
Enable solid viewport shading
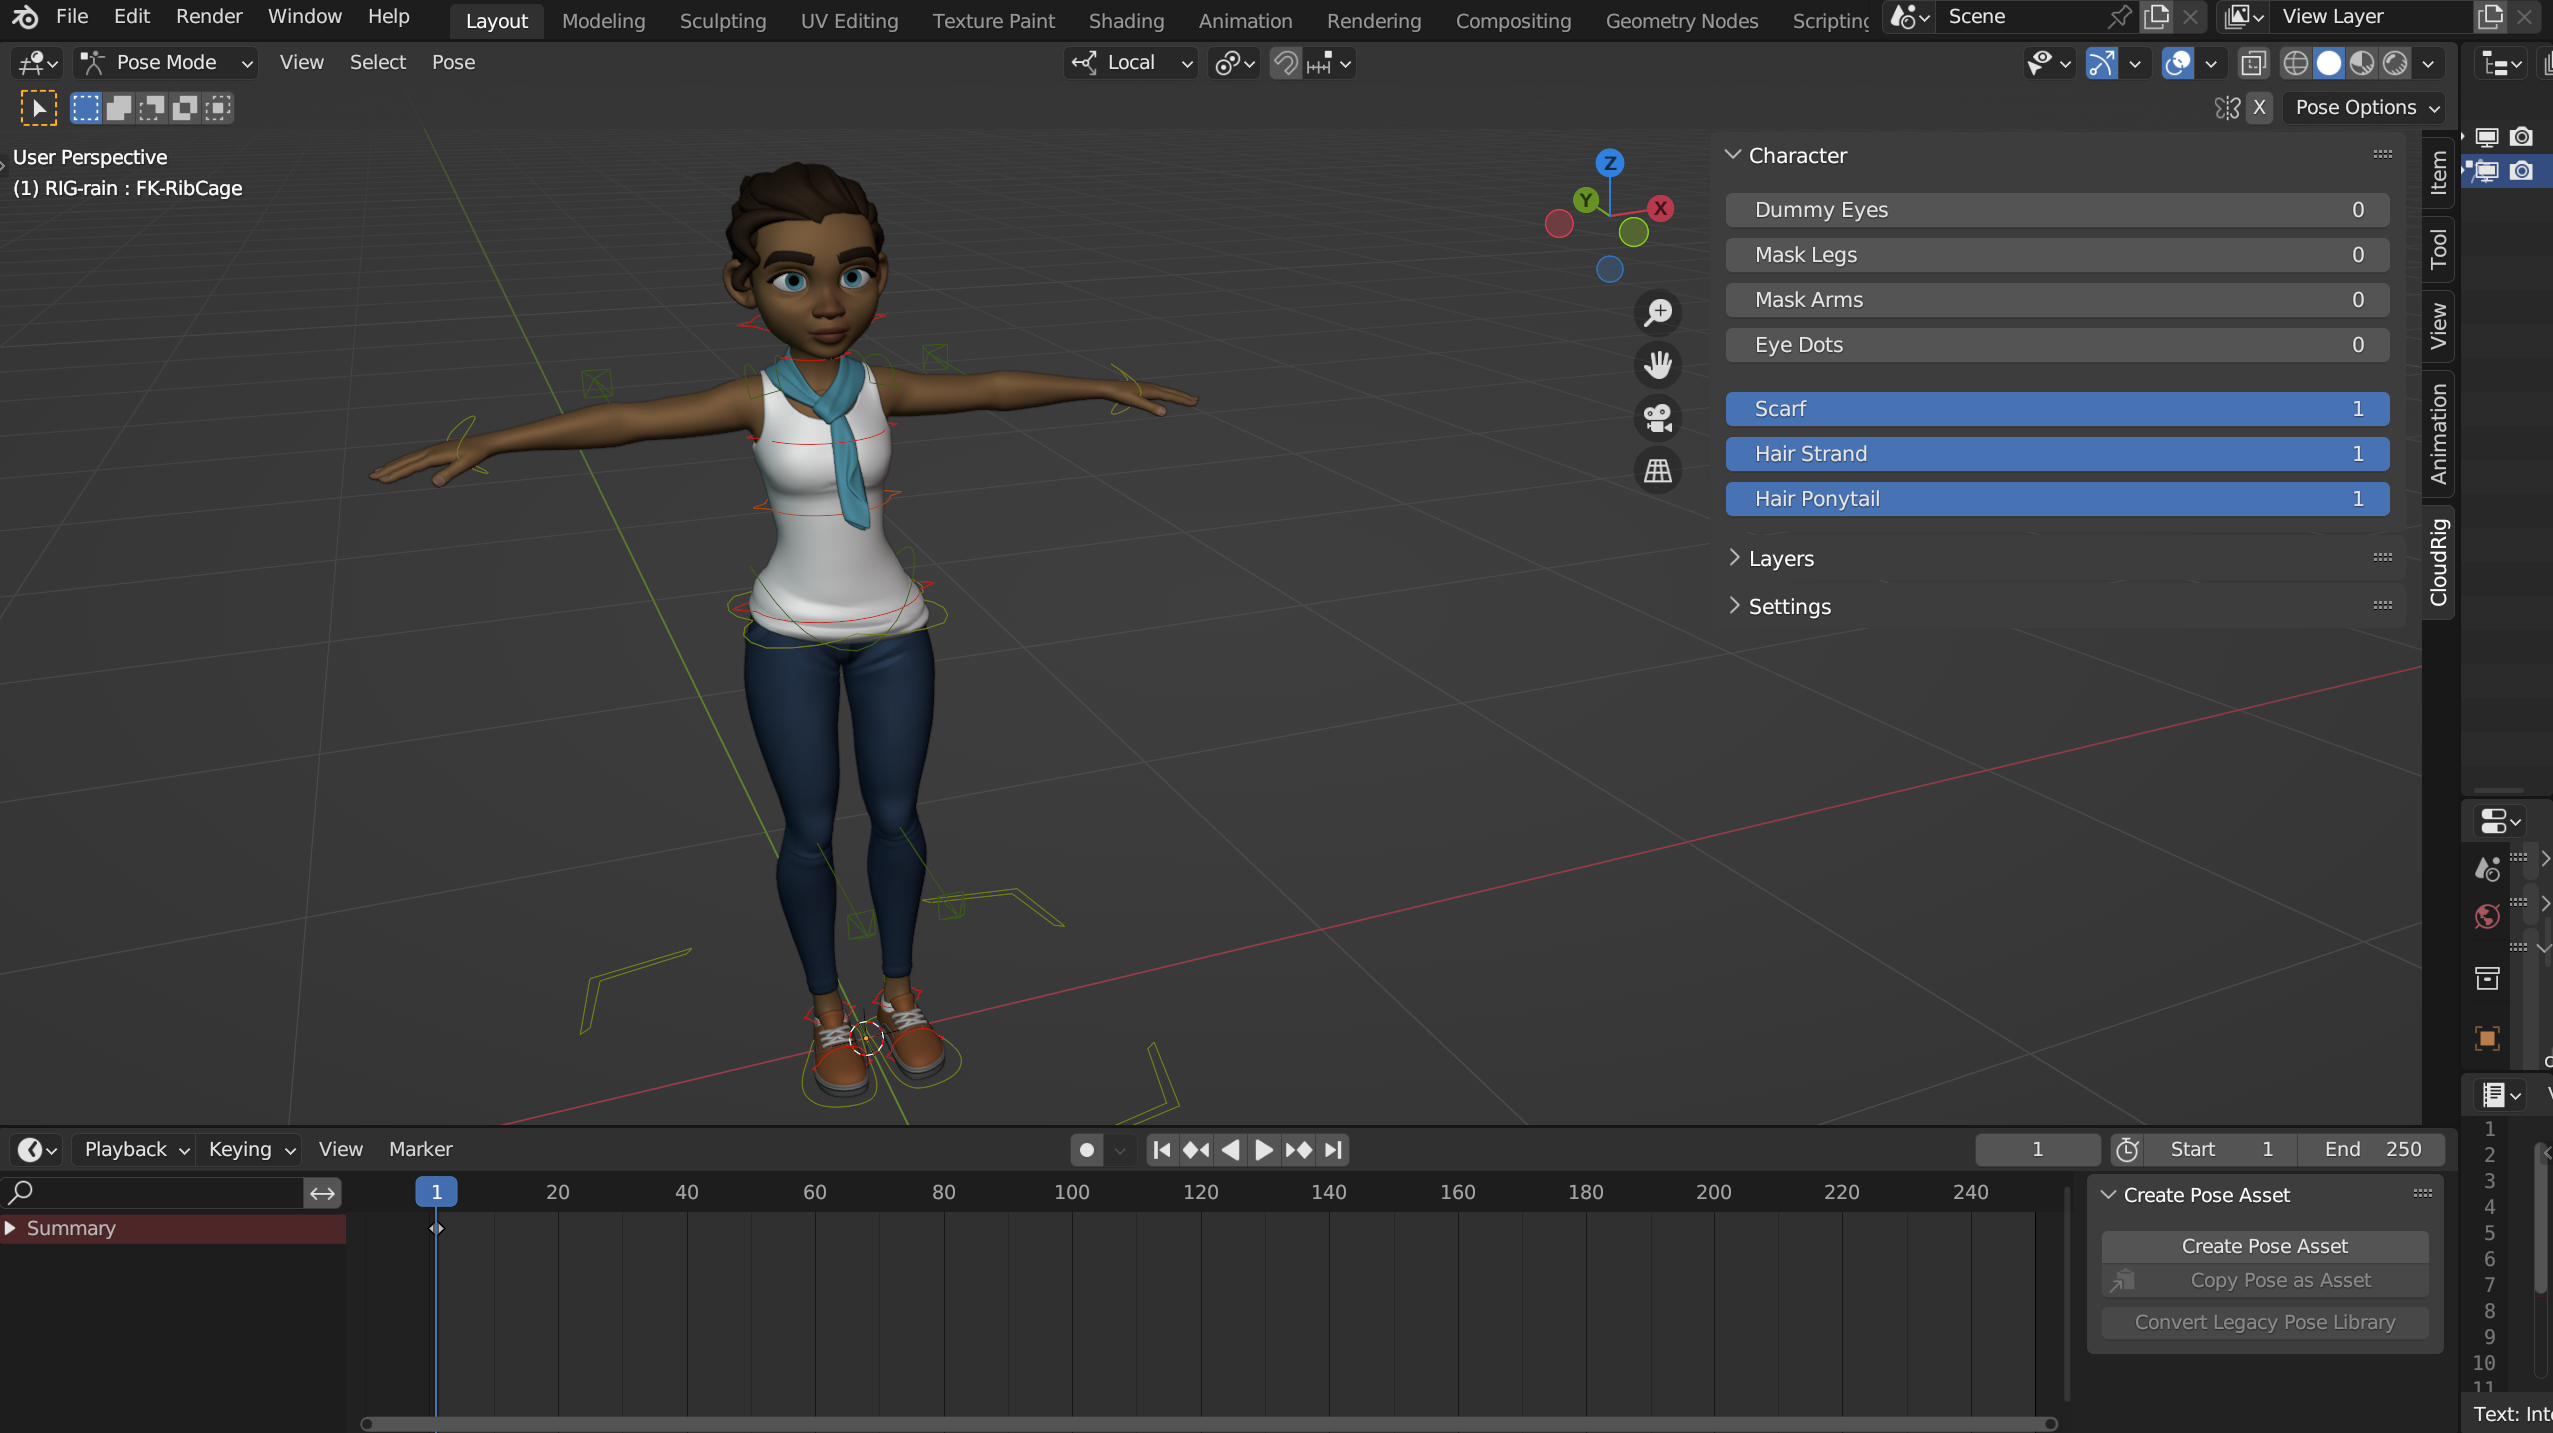pos(2329,64)
